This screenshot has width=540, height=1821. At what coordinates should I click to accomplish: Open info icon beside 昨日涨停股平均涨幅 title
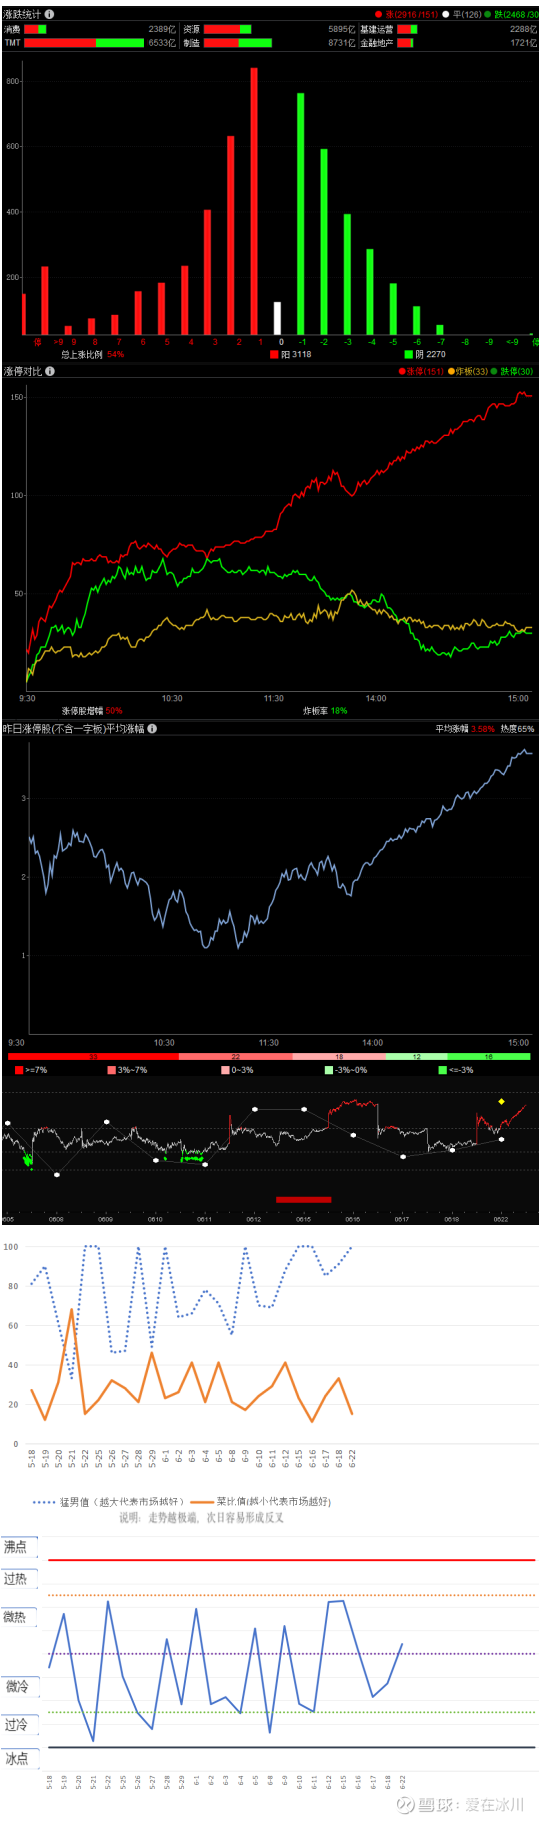tap(152, 729)
